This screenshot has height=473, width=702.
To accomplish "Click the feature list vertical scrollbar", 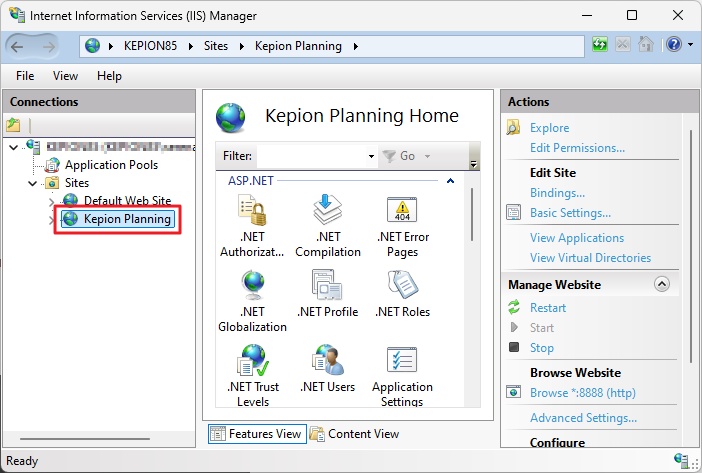I will 472,215.
